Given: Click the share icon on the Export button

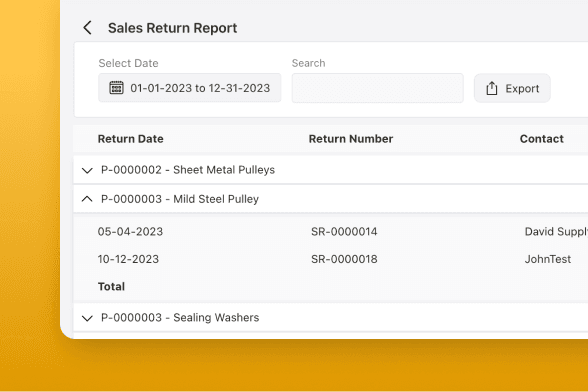Looking at the screenshot, I should coord(492,89).
